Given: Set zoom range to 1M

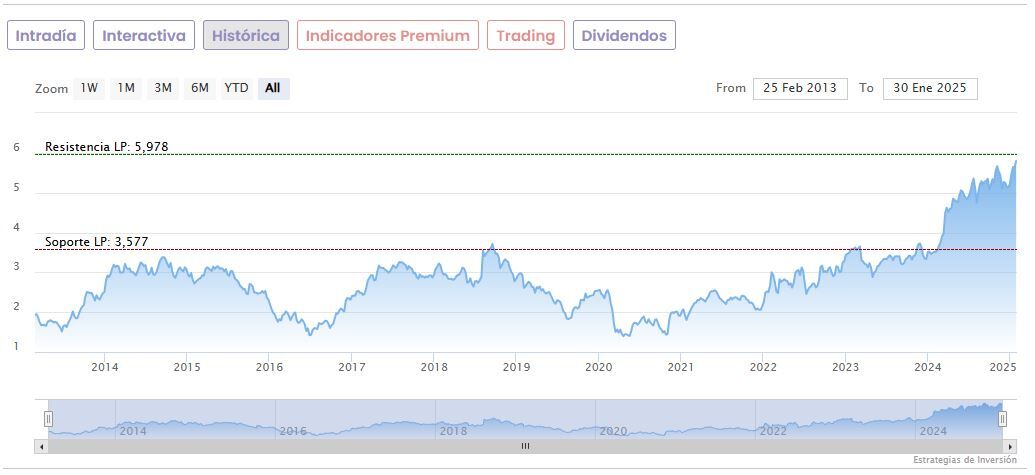Looking at the screenshot, I should pos(126,88).
